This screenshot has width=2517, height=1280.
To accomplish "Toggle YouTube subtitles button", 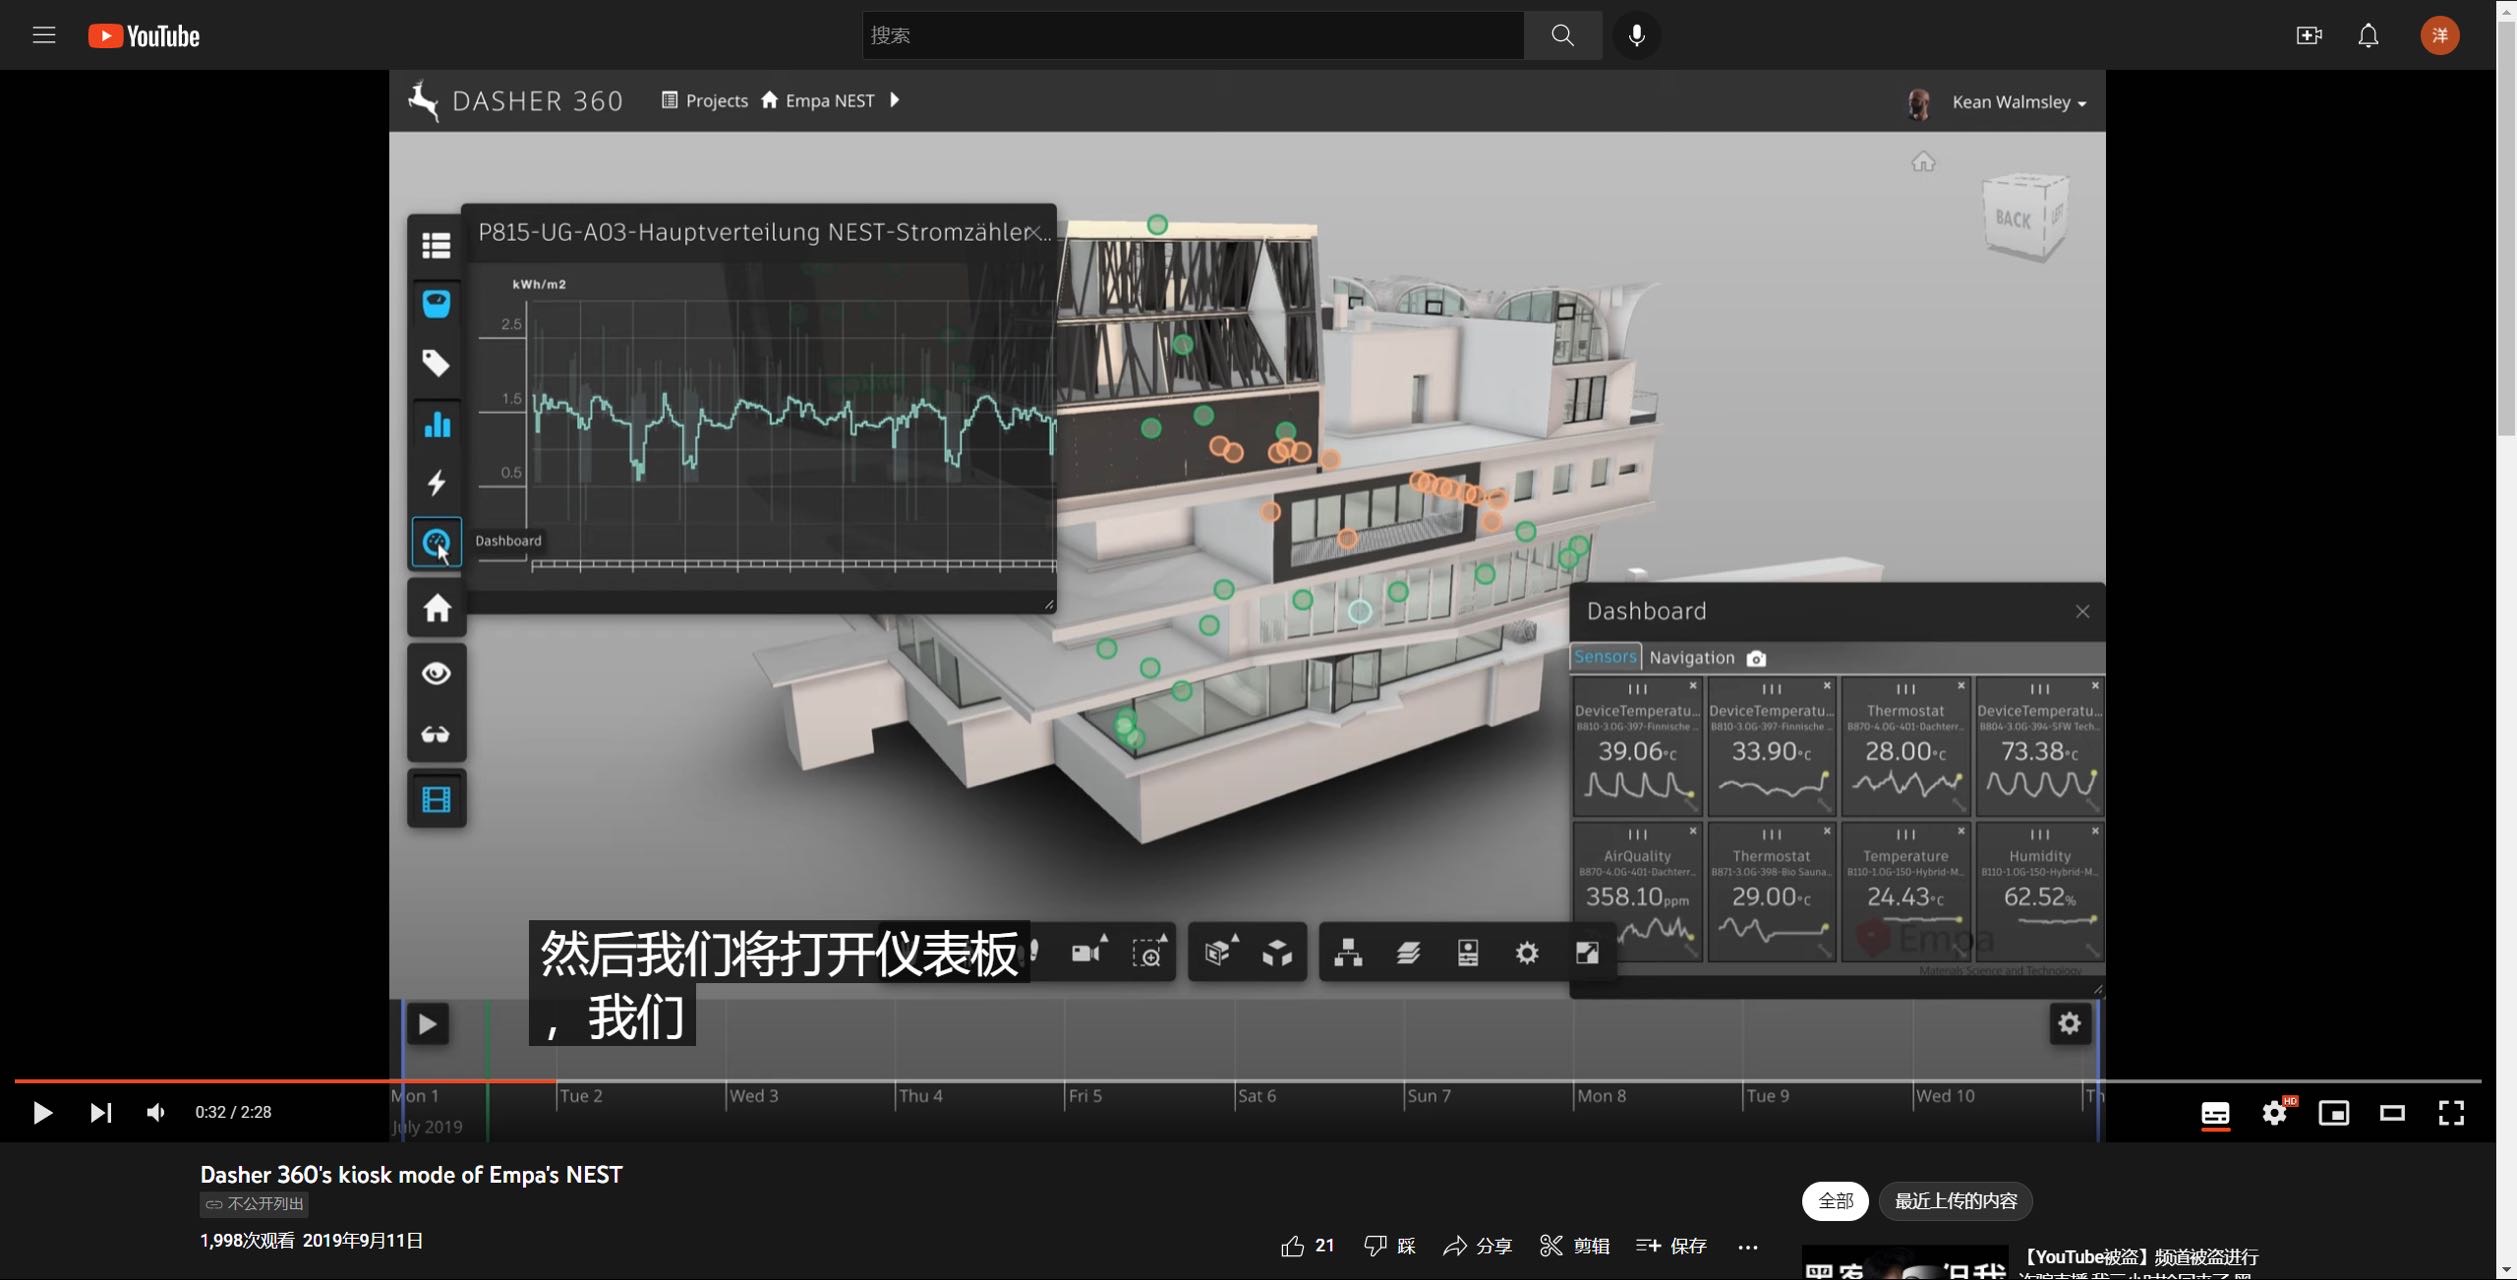I will 2214,1113.
